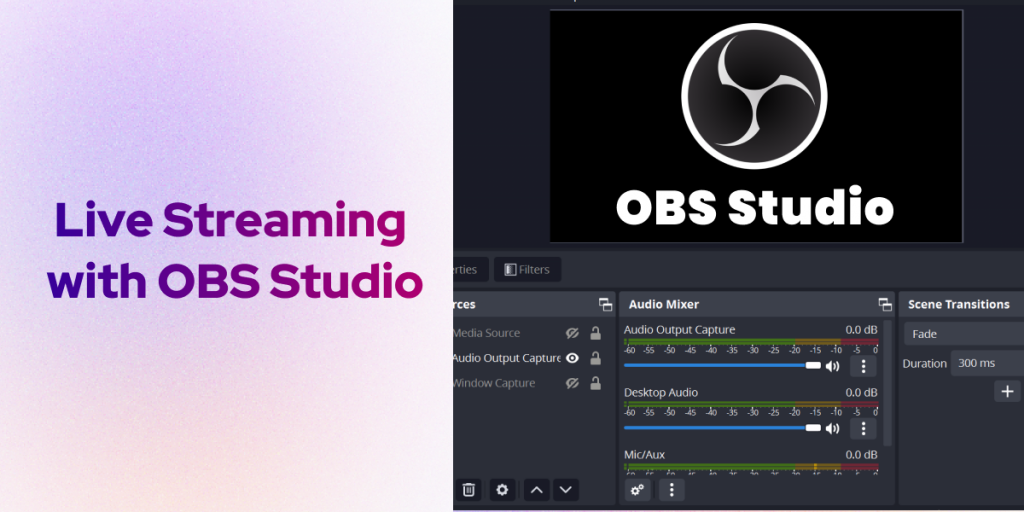Move selected source down
The width and height of the screenshot is (1024, 512).
coord(566,489)
